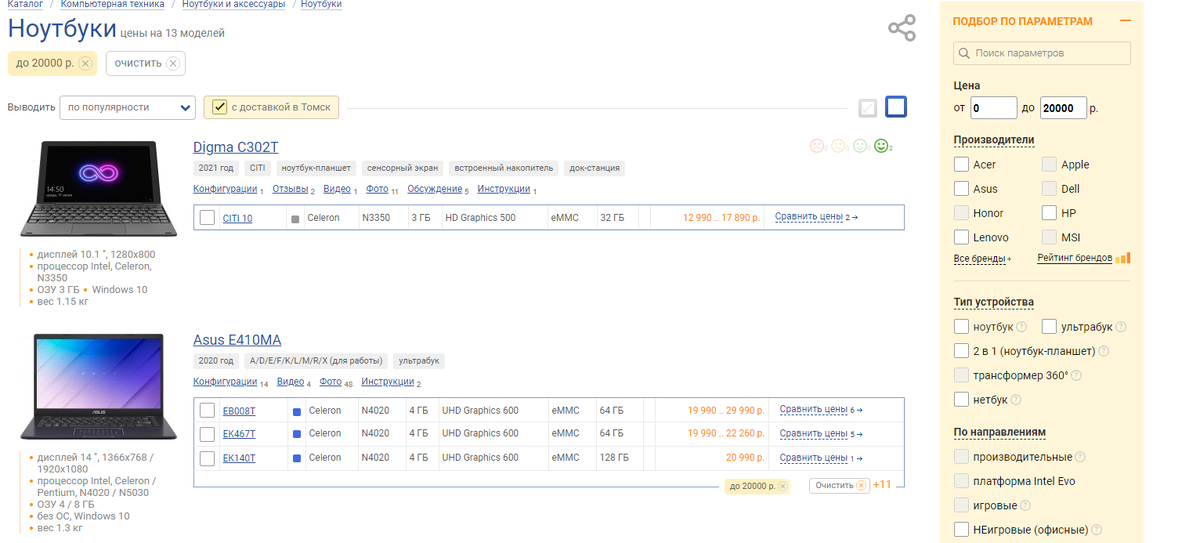
Task: Tick the HP manufacturer checkbox
Action: pyautogui.click(x=1049, y=213)
